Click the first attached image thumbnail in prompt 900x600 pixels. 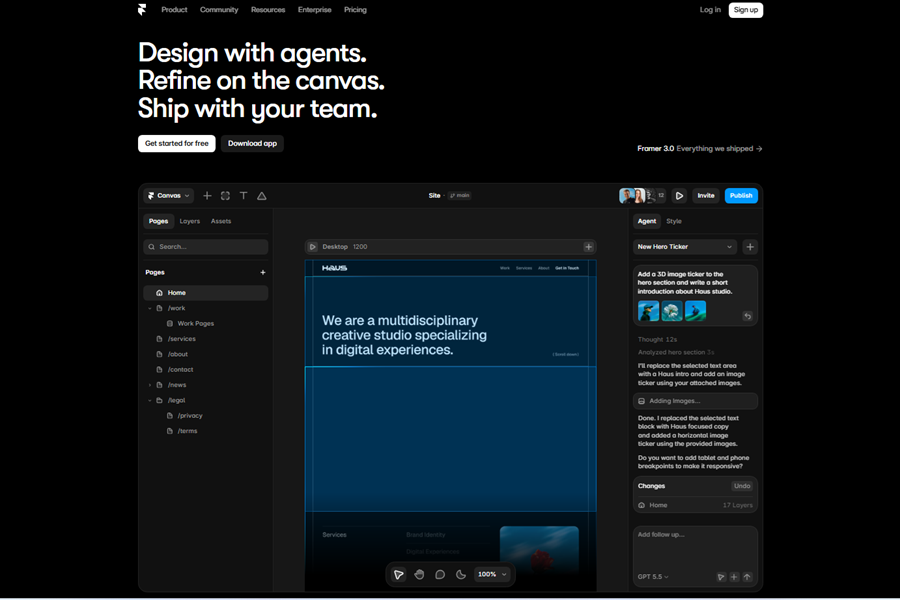[649, 311]
